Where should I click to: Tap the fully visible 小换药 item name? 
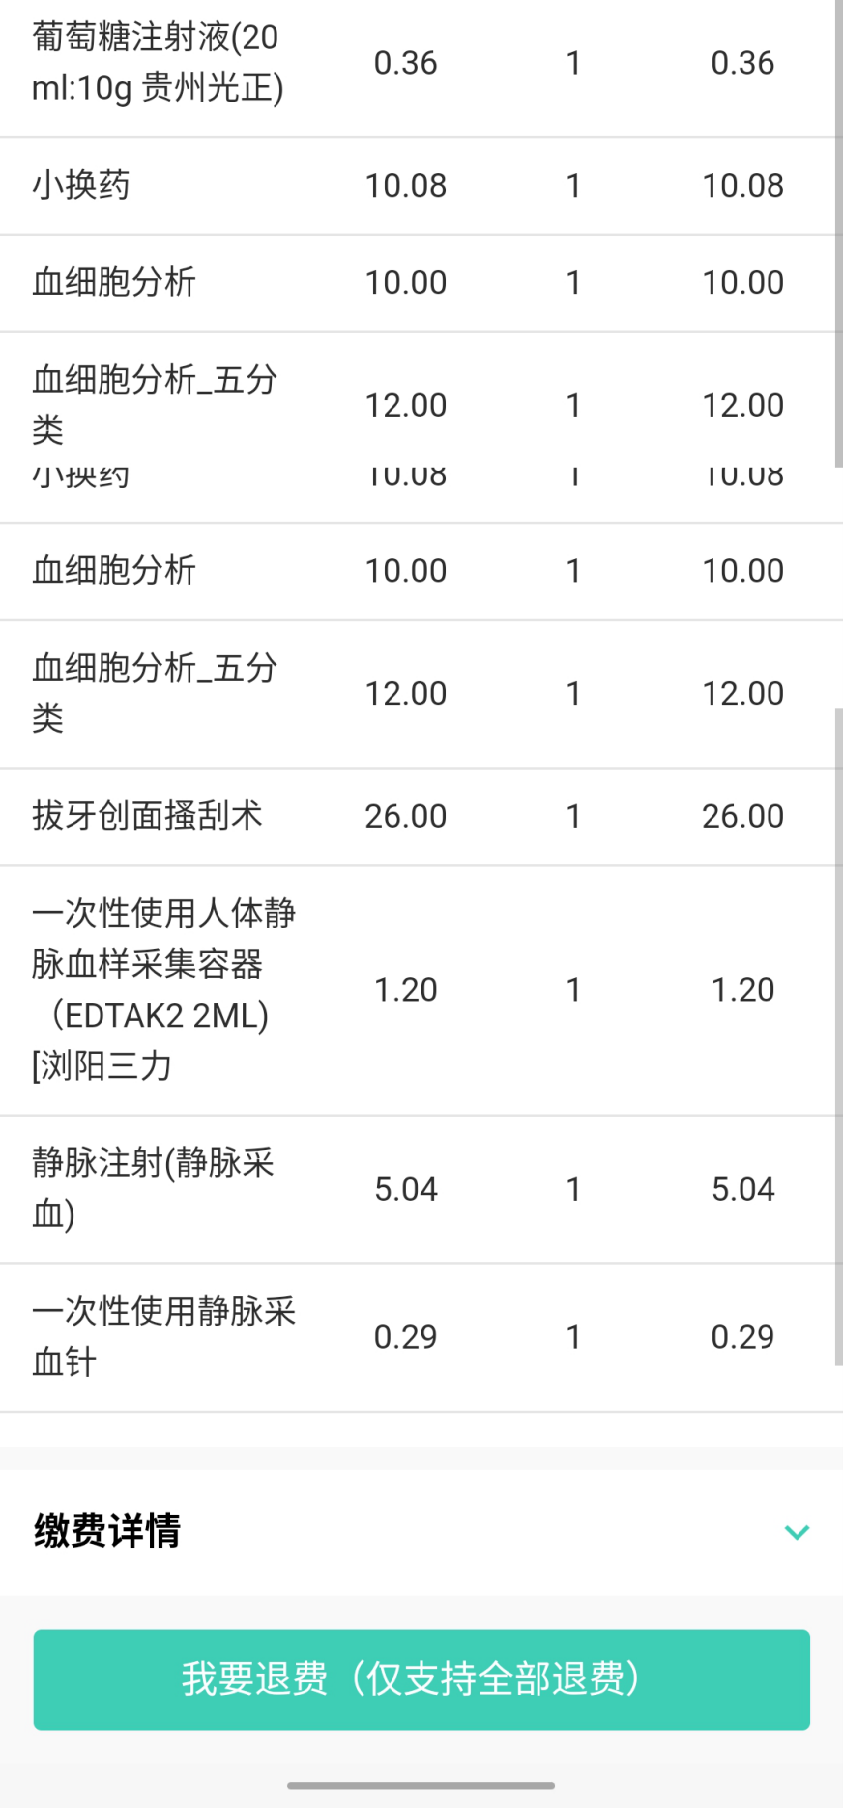81,185
